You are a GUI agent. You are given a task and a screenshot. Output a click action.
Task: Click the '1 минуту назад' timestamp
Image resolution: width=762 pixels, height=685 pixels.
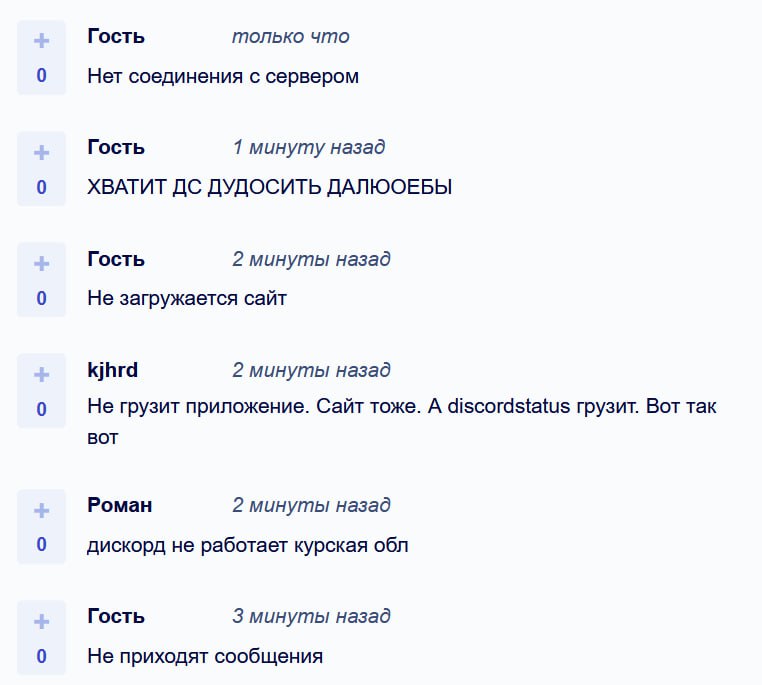click(x=308, y=147)
